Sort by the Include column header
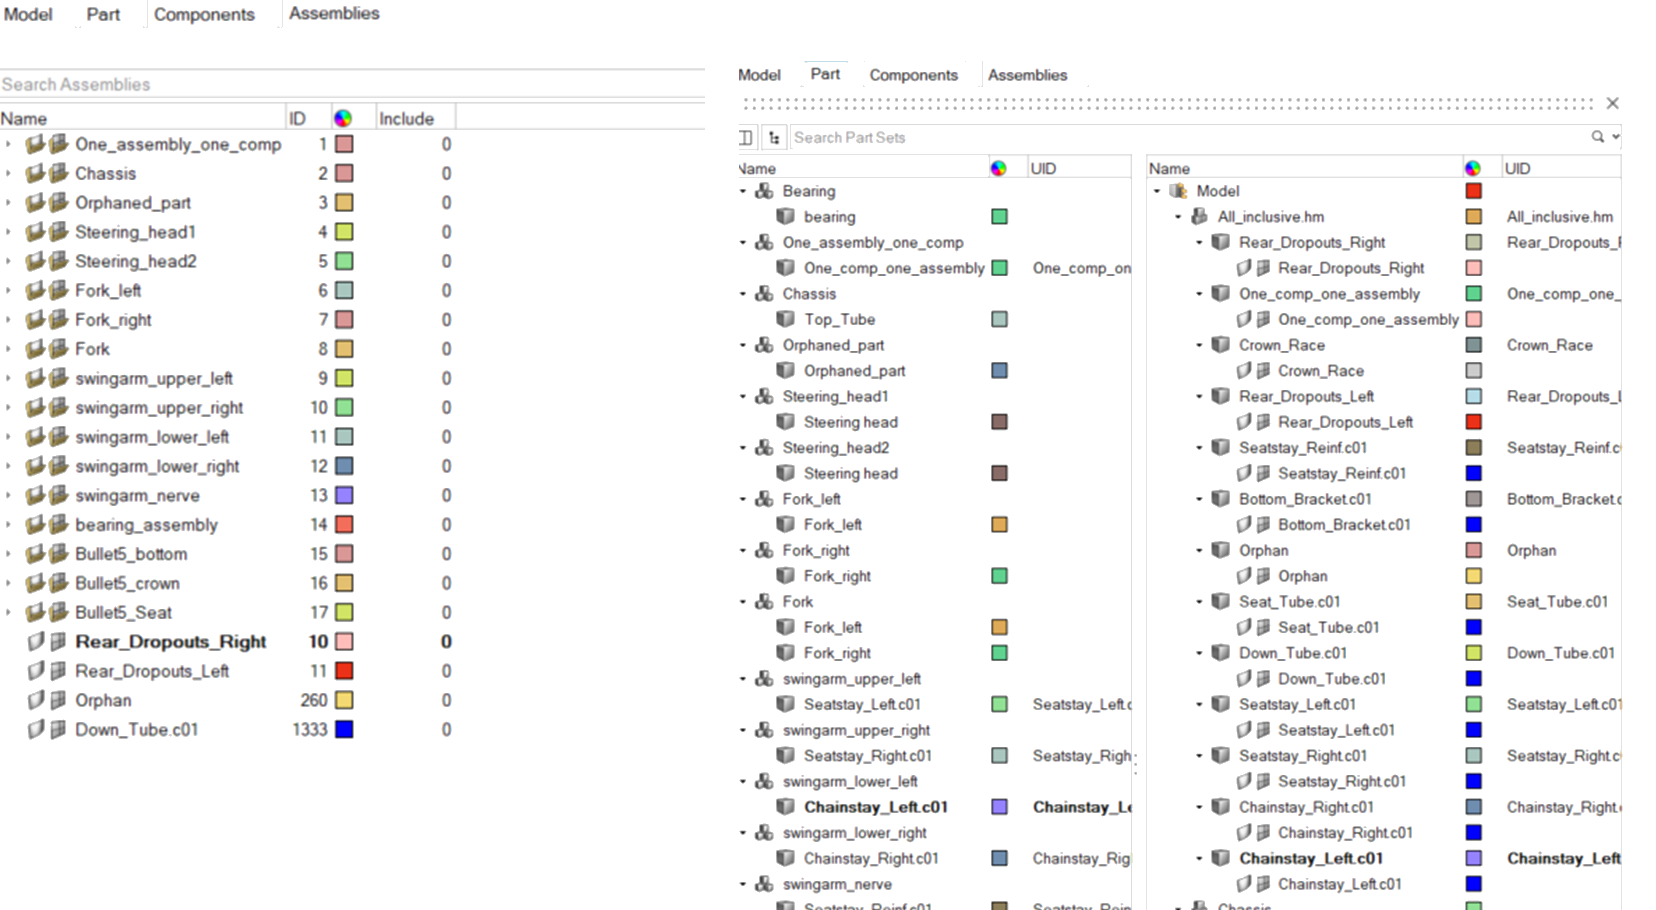Image resolution: width=1656 pixels, height=910 pixels. pyautogui.click(x=406, y=118)
